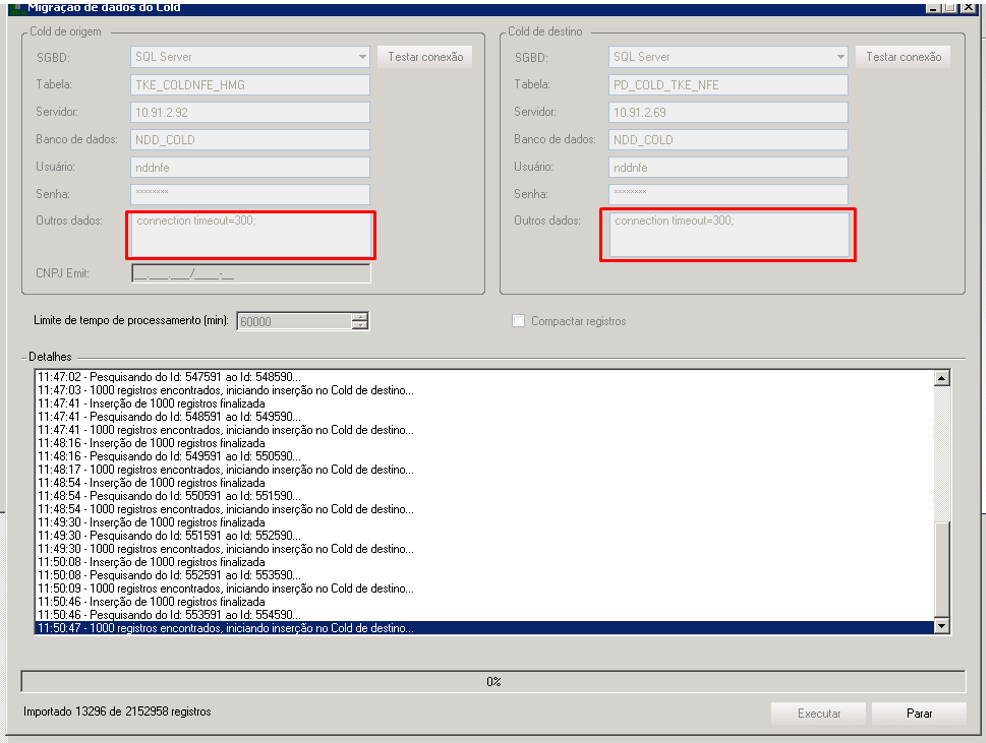The height and width of the screenshot is (743, 986).
Task: Test connection for Cold de origem
Action: coord(425,57)
